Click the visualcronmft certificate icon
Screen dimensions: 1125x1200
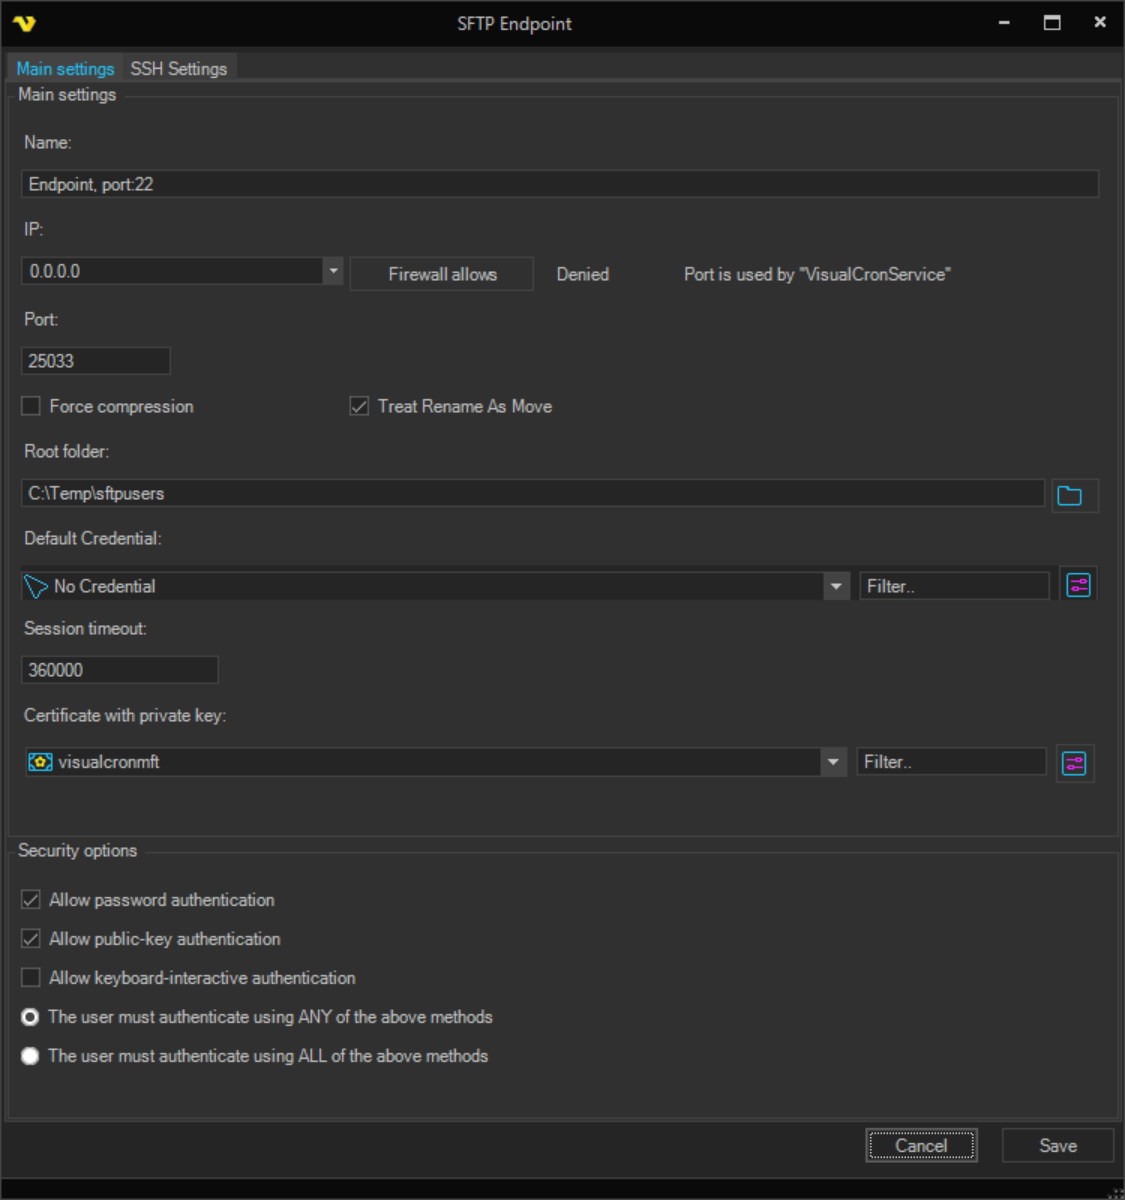point(40,762)
